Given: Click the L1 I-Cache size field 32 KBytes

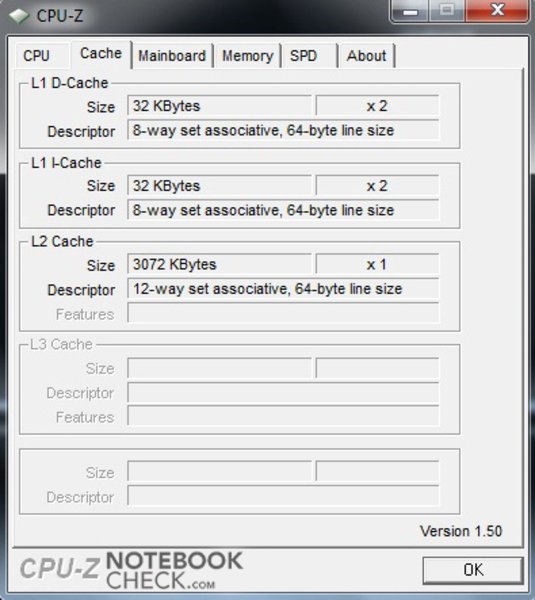Looking at the screenshot, I should click(x=219, y=186).
